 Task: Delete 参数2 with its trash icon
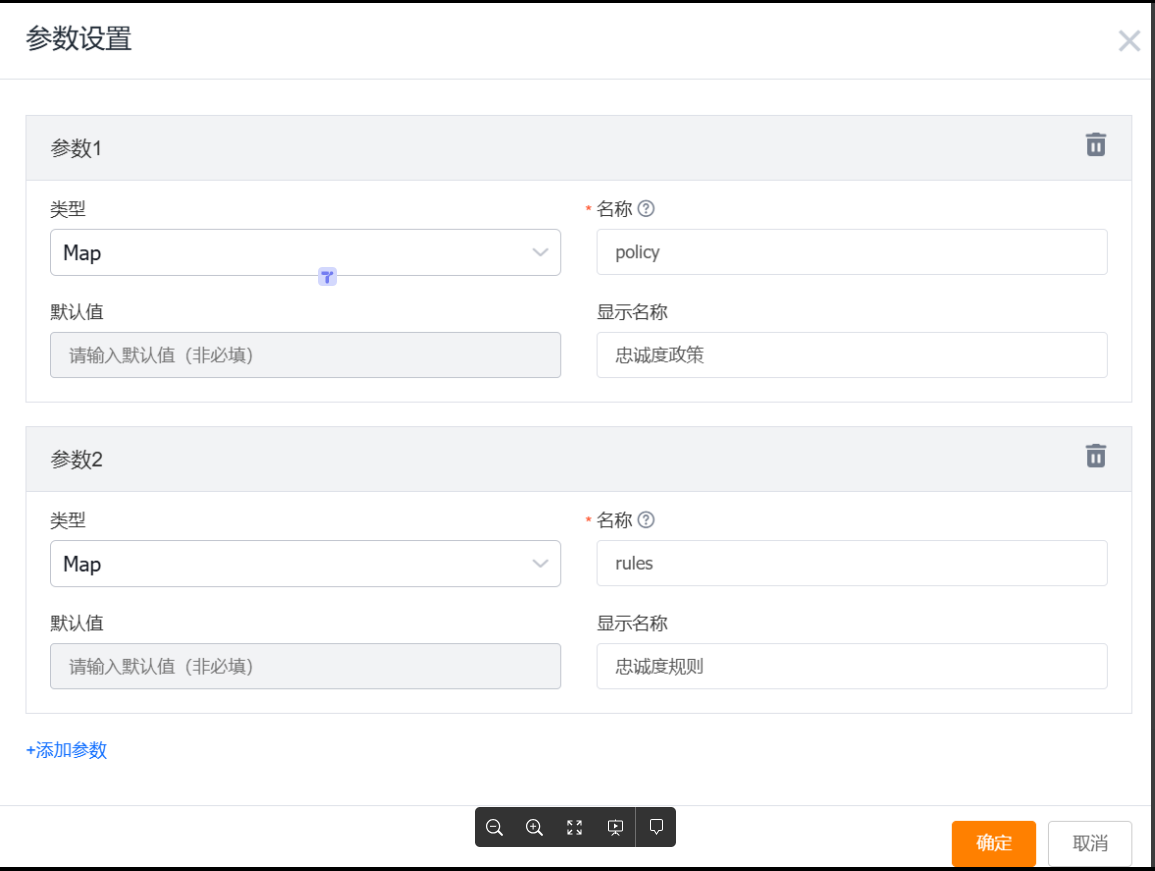coord(1095,456)
